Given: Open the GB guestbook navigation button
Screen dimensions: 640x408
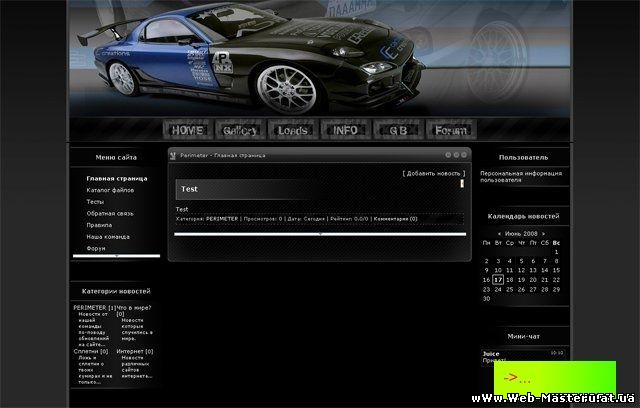Looking at the screenshot, I should point(398,130).
